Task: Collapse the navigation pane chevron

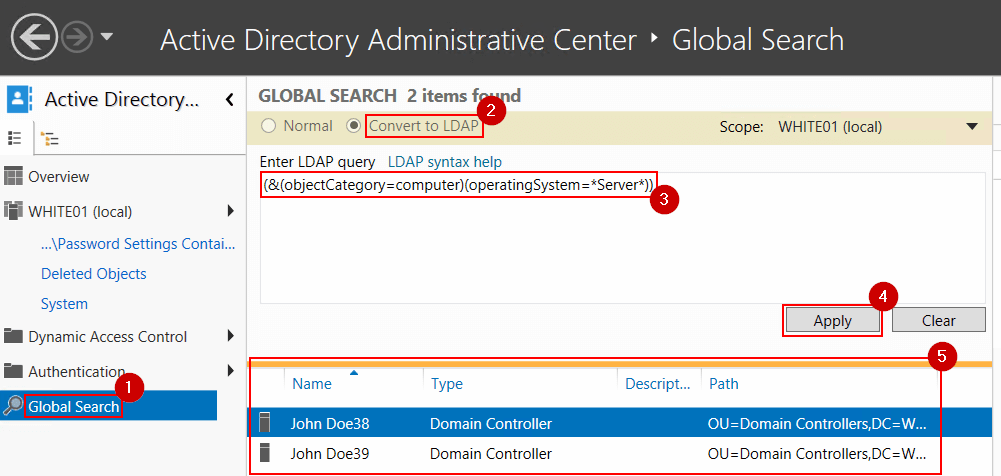Action: [230, 100]
